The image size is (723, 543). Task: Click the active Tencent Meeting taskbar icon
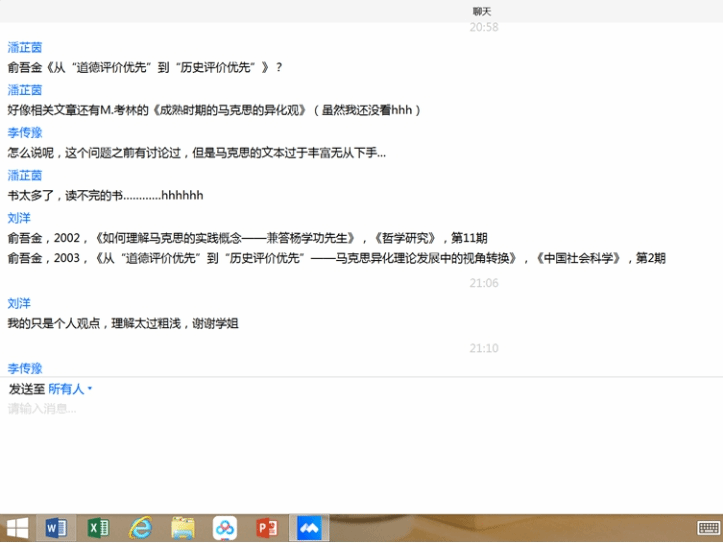[308, 527]
